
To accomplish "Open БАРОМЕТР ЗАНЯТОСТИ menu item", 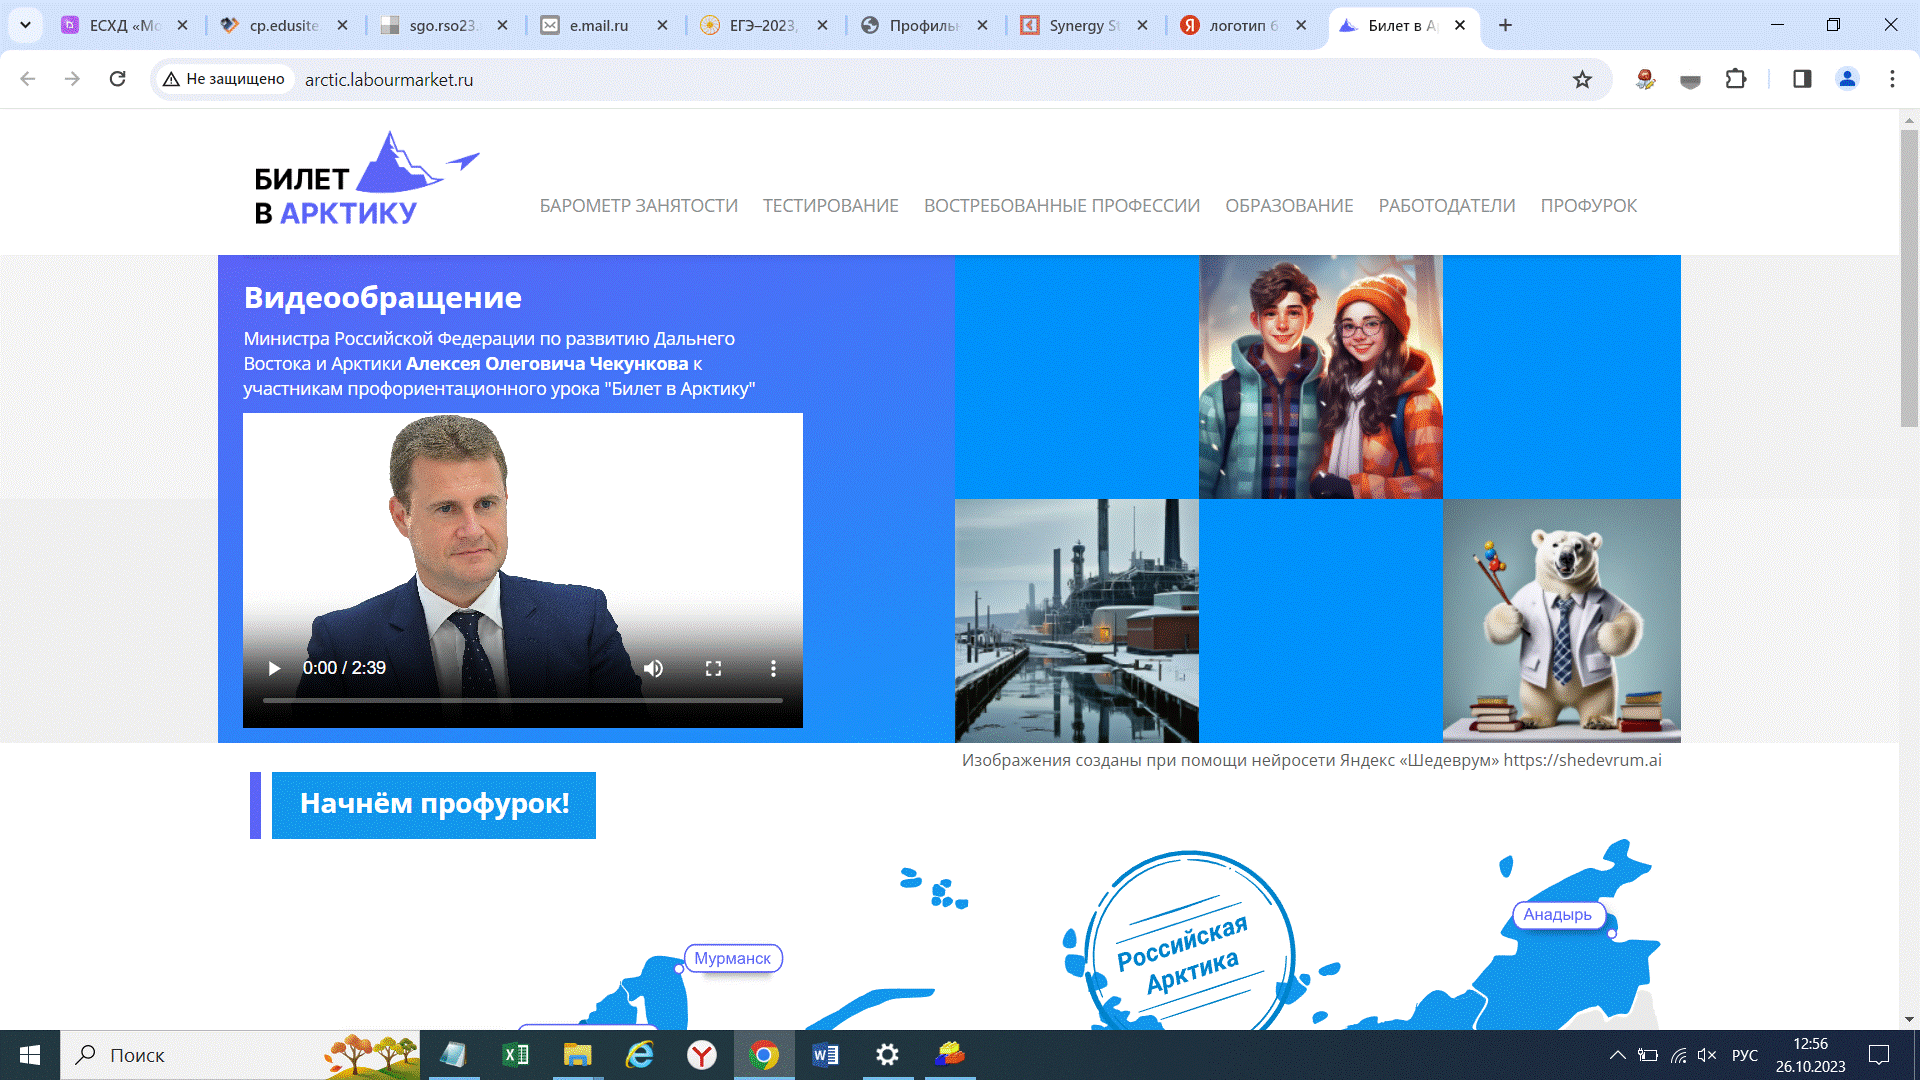I will point(639,205).
